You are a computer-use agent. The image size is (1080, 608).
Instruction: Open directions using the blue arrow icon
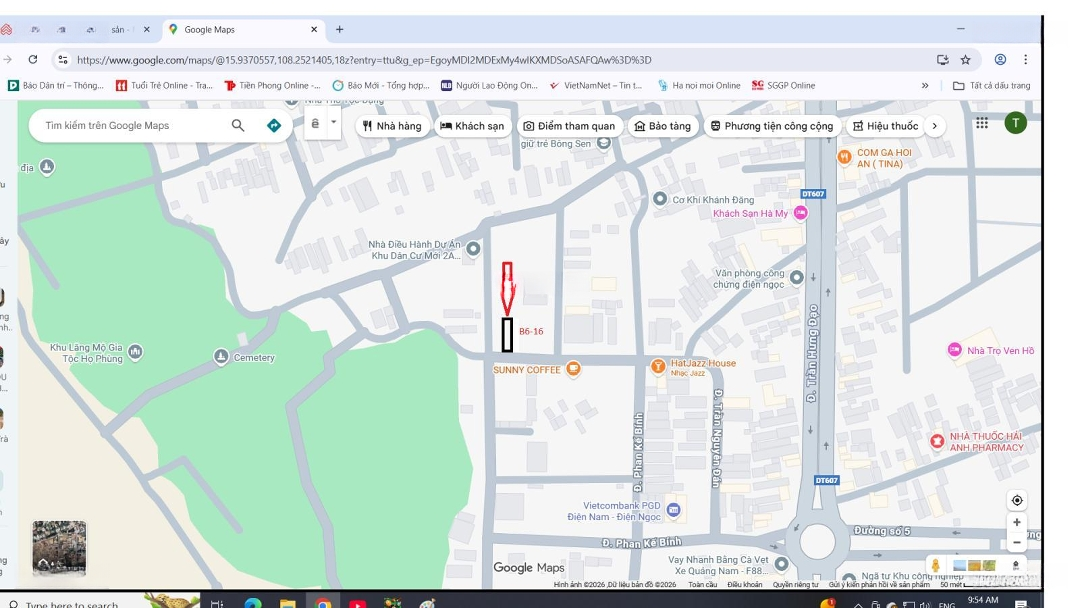pyautogui.click(x=273, y=125)
